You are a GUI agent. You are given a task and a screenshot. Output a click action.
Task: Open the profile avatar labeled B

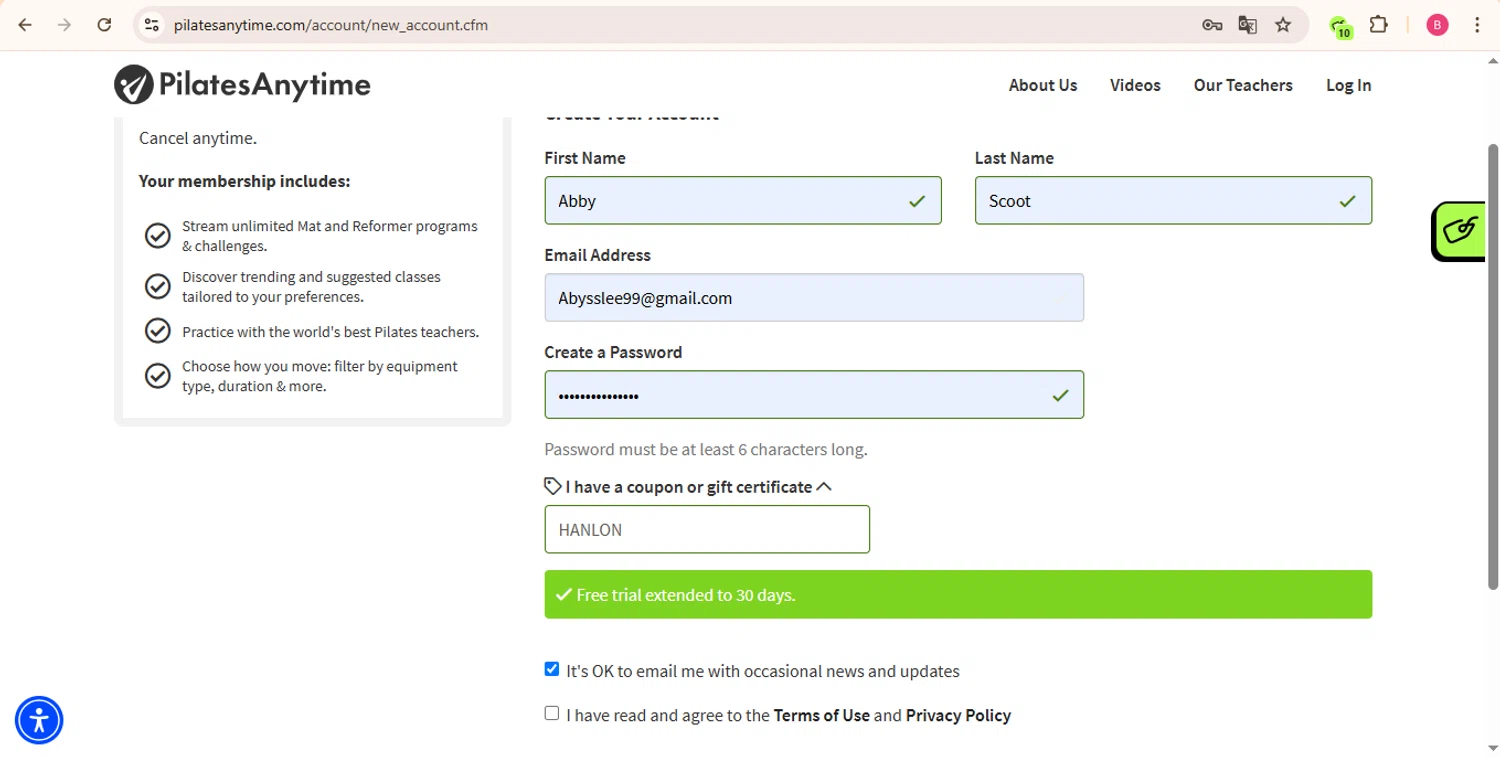coord(1437,25)
